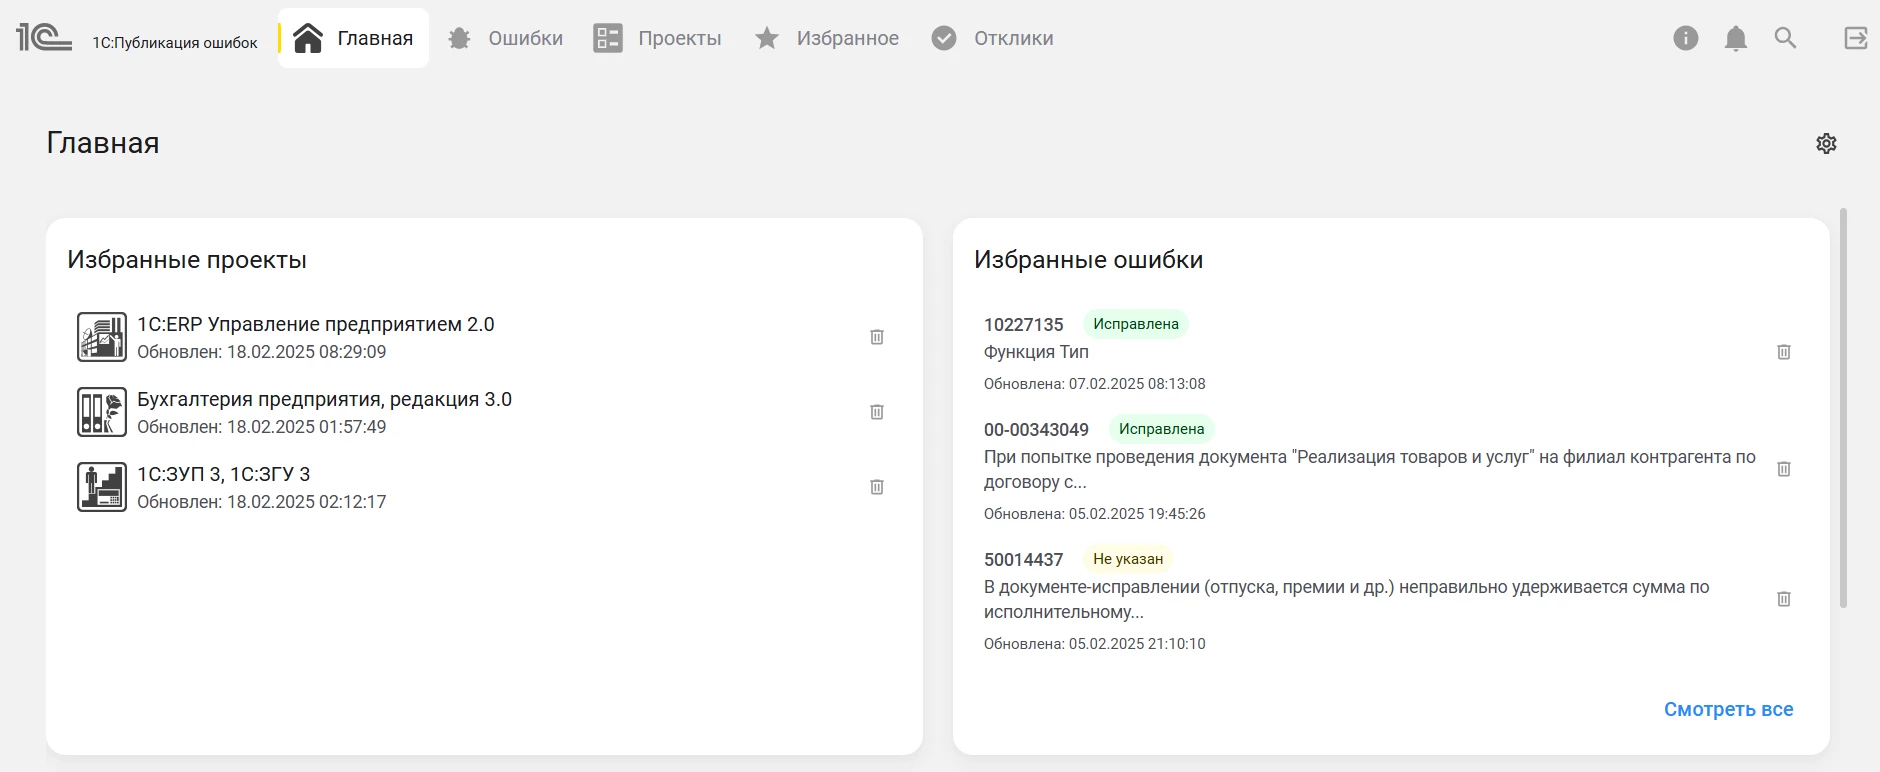
Task: Open the page settings gear
Action: [1826, 143]
